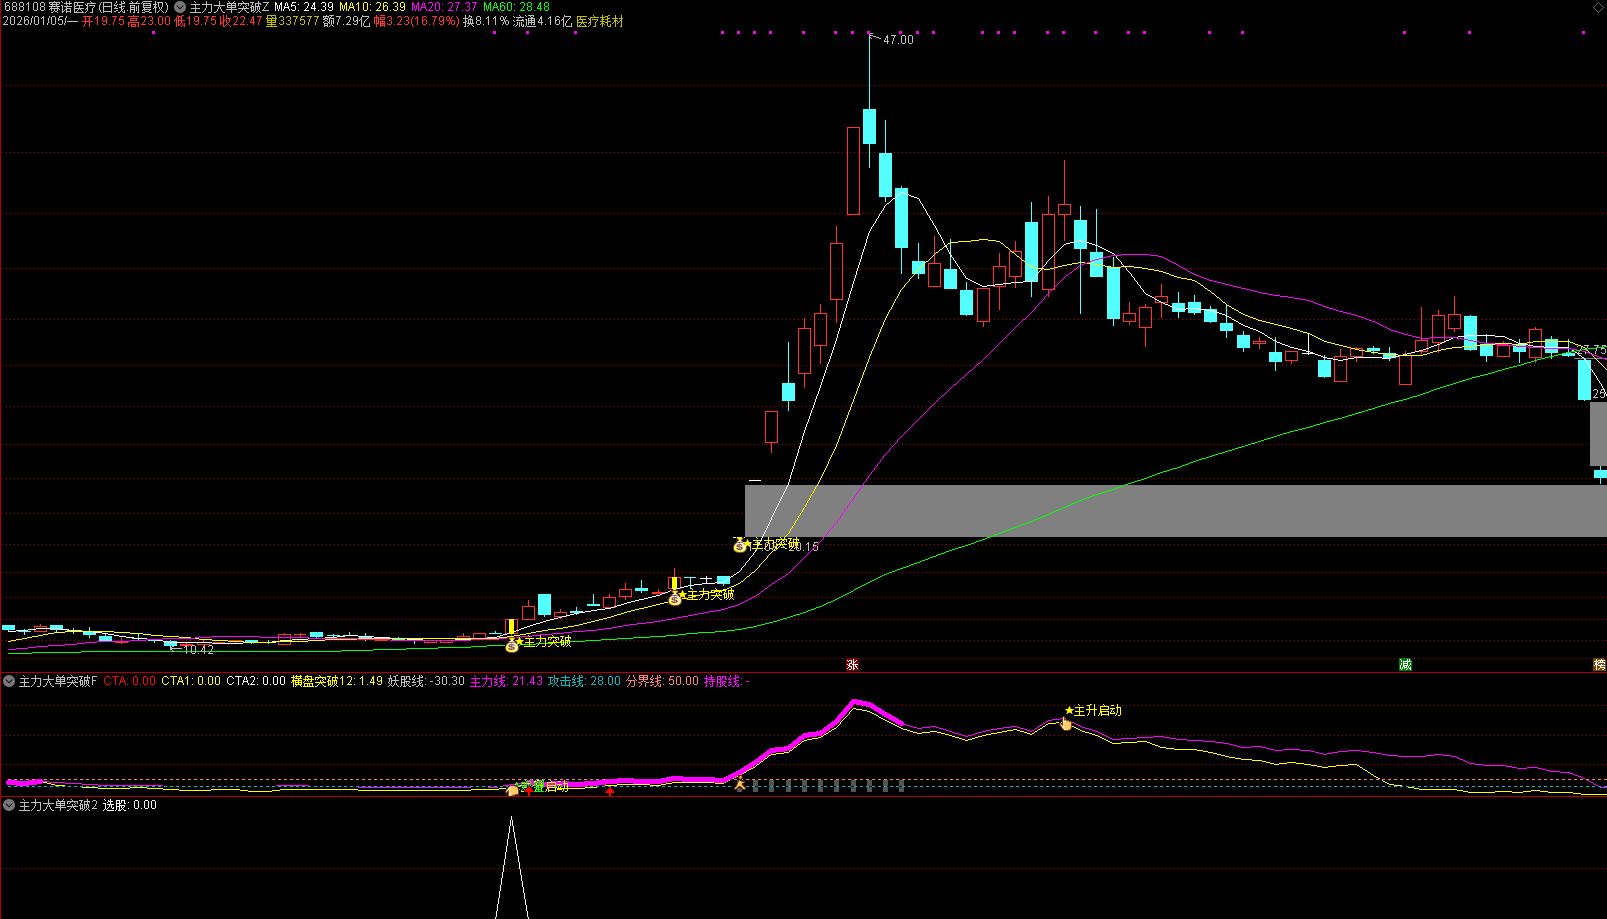Click the 幅3.23(16.79%) amplitude value
The width and height of the screenshot is (1607, 919).
click(x=416, y=21)
